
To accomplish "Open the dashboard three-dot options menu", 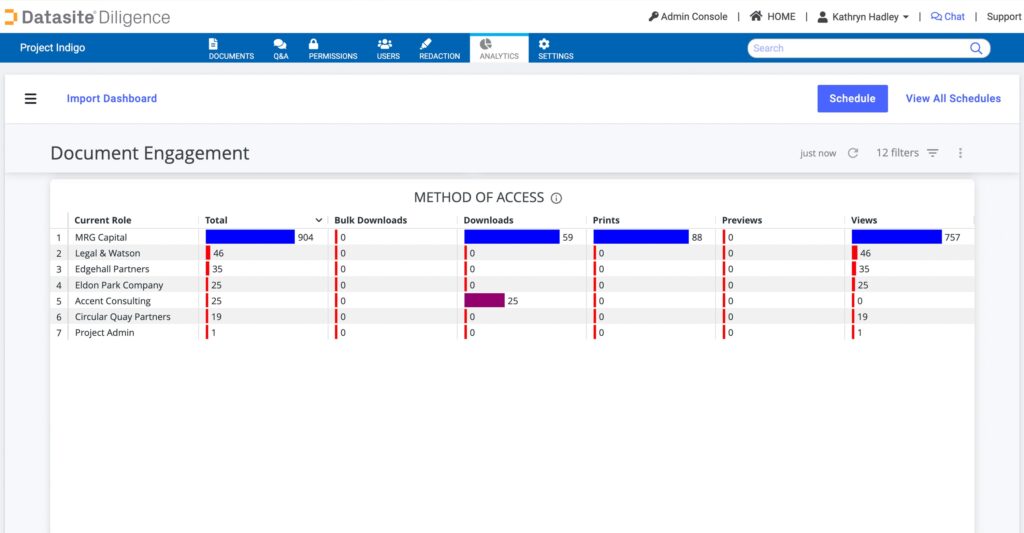I will pyautogui.click(x=960, y=153).
